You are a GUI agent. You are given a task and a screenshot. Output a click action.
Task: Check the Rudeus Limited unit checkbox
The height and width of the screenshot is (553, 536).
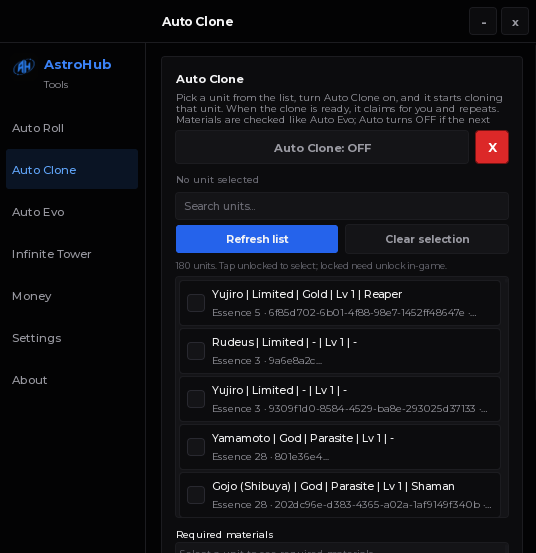tap(196, 351)
